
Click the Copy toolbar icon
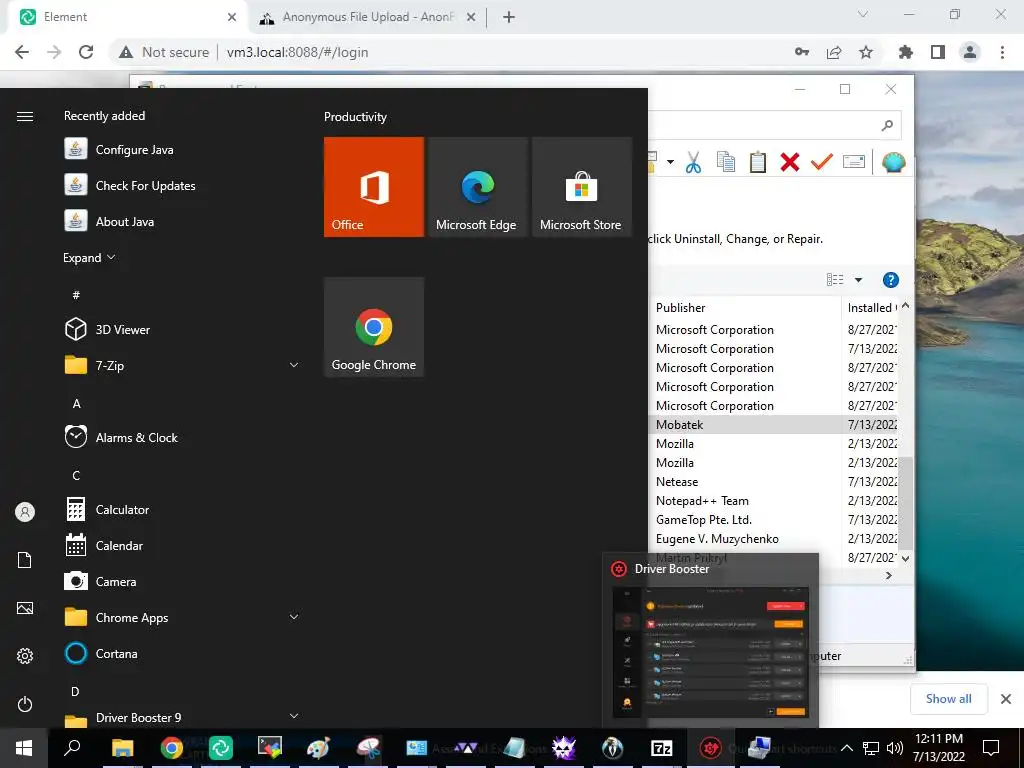tap(726, 162)
